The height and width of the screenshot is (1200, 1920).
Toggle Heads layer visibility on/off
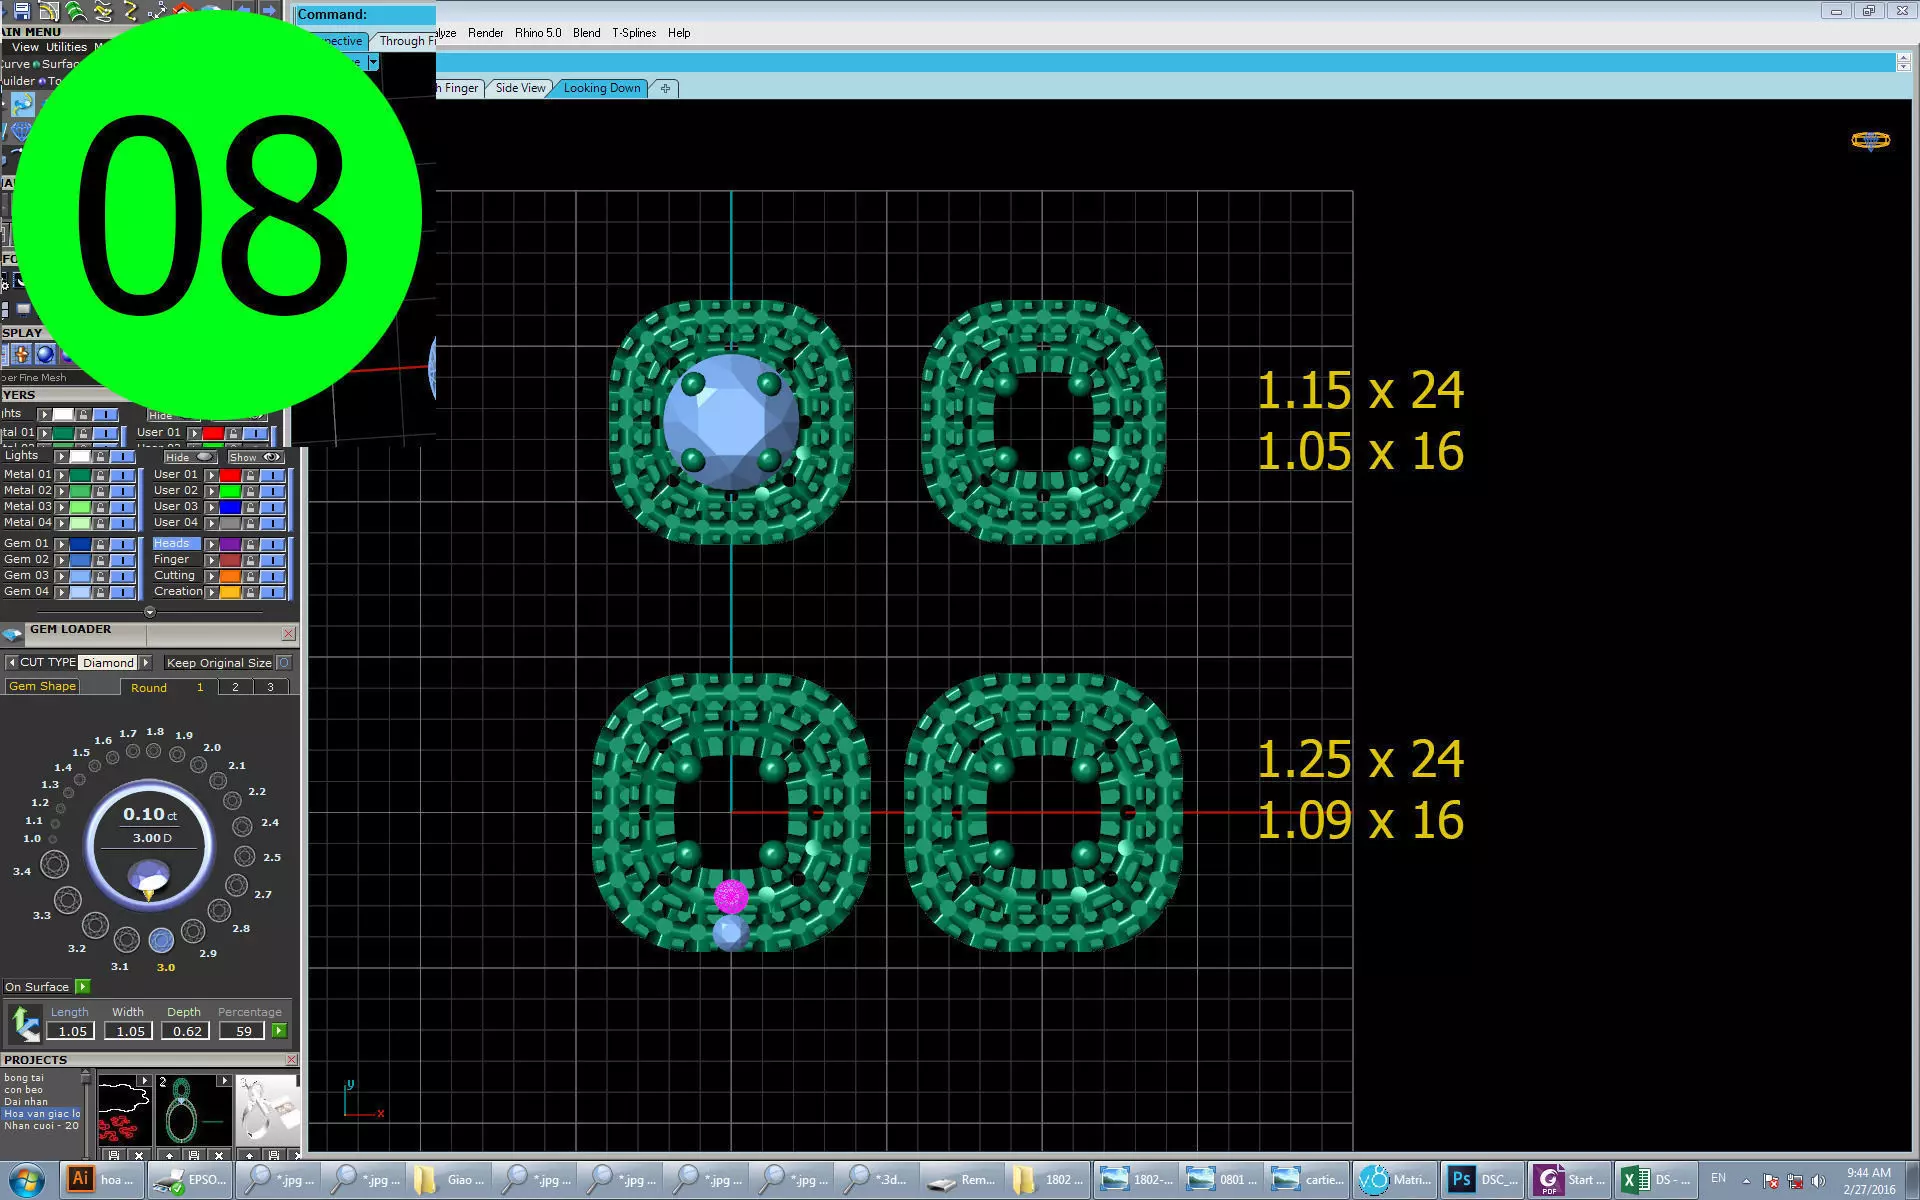click(x=272, y=544)
